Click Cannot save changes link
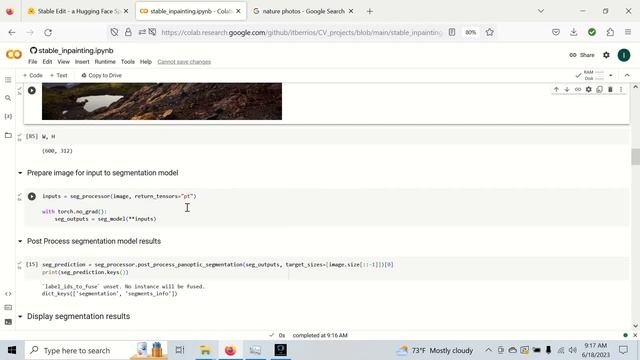The image size is (640, 360). 184,62
